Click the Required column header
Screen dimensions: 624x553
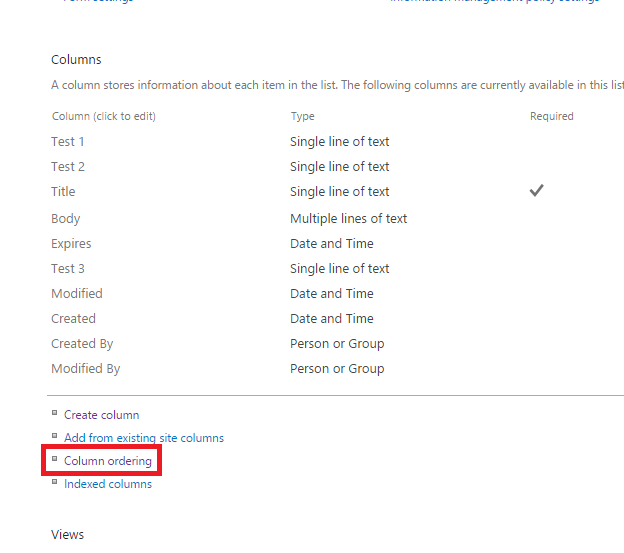pyautogui.click(x=552, y=117)
